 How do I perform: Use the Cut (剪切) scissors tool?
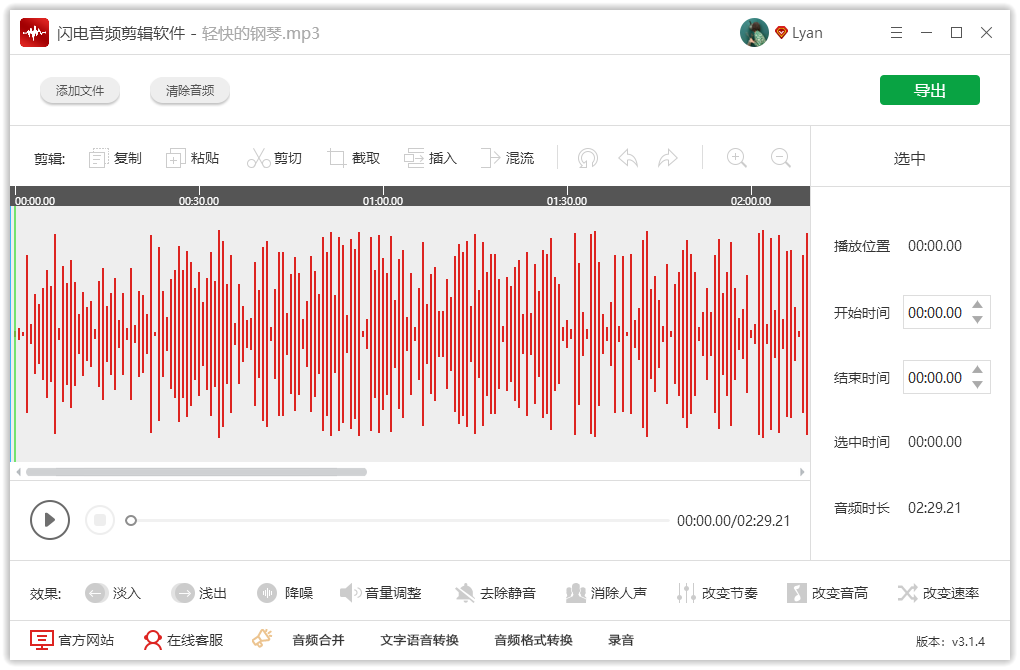(x=259, y=158)
